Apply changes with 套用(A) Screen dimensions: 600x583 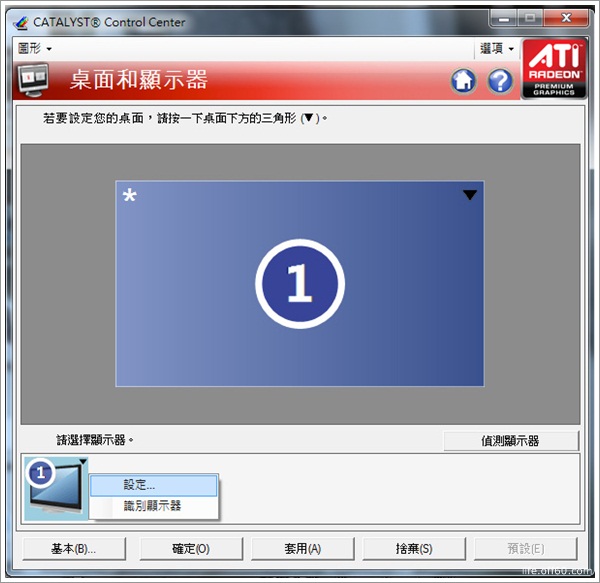303,549
